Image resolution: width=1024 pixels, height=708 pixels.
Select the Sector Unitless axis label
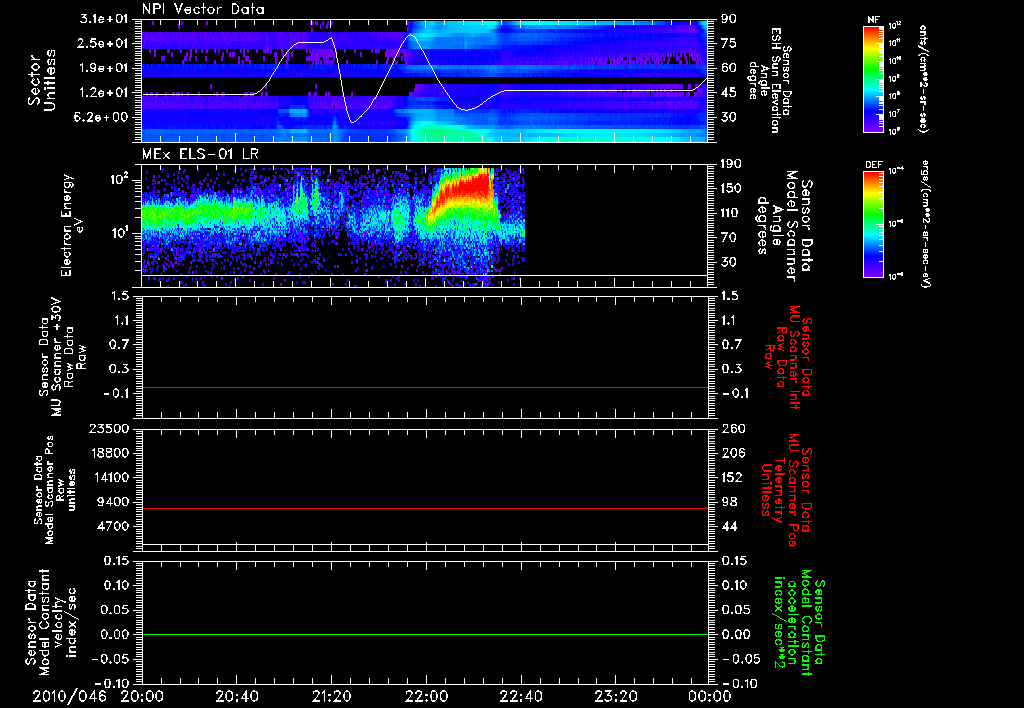click(x=42, y=80)
